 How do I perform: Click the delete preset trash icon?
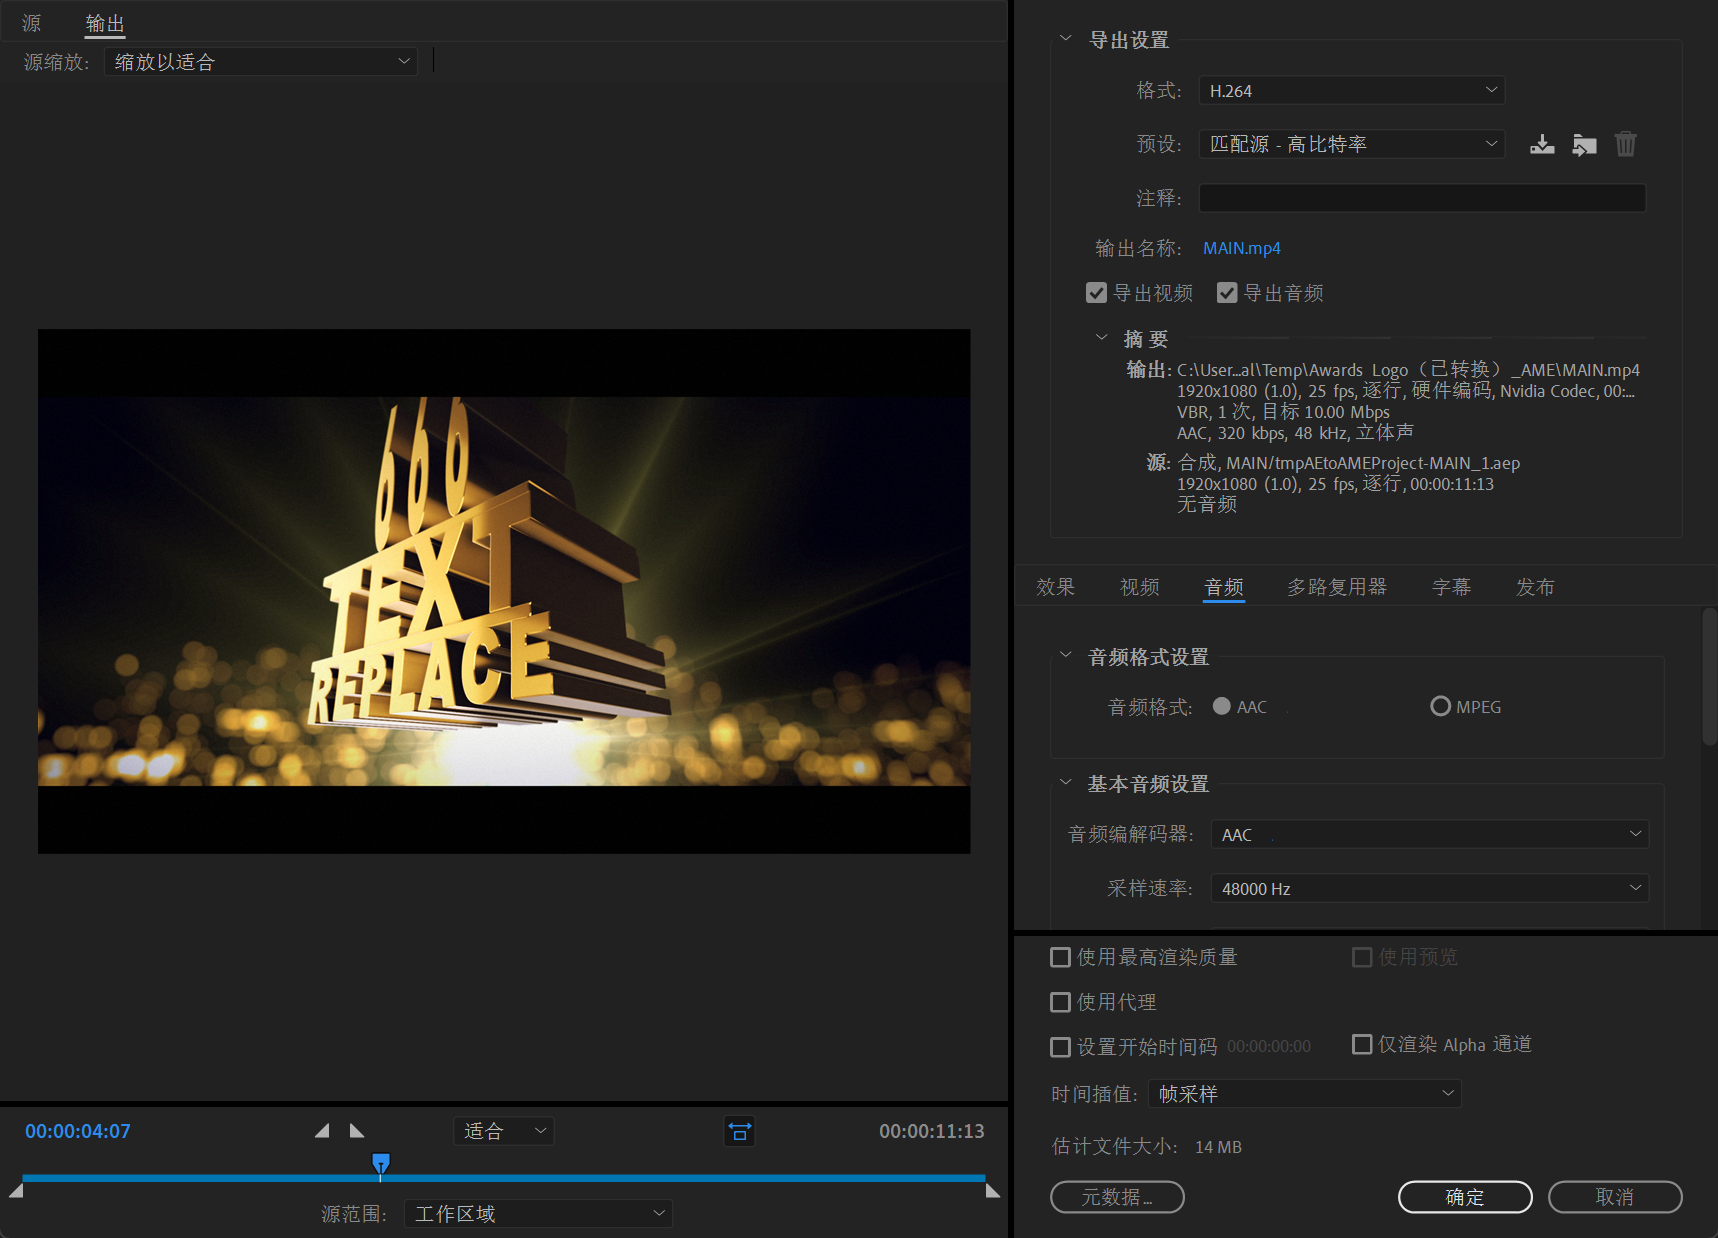pyautogui.click(x=1626, y=145)
